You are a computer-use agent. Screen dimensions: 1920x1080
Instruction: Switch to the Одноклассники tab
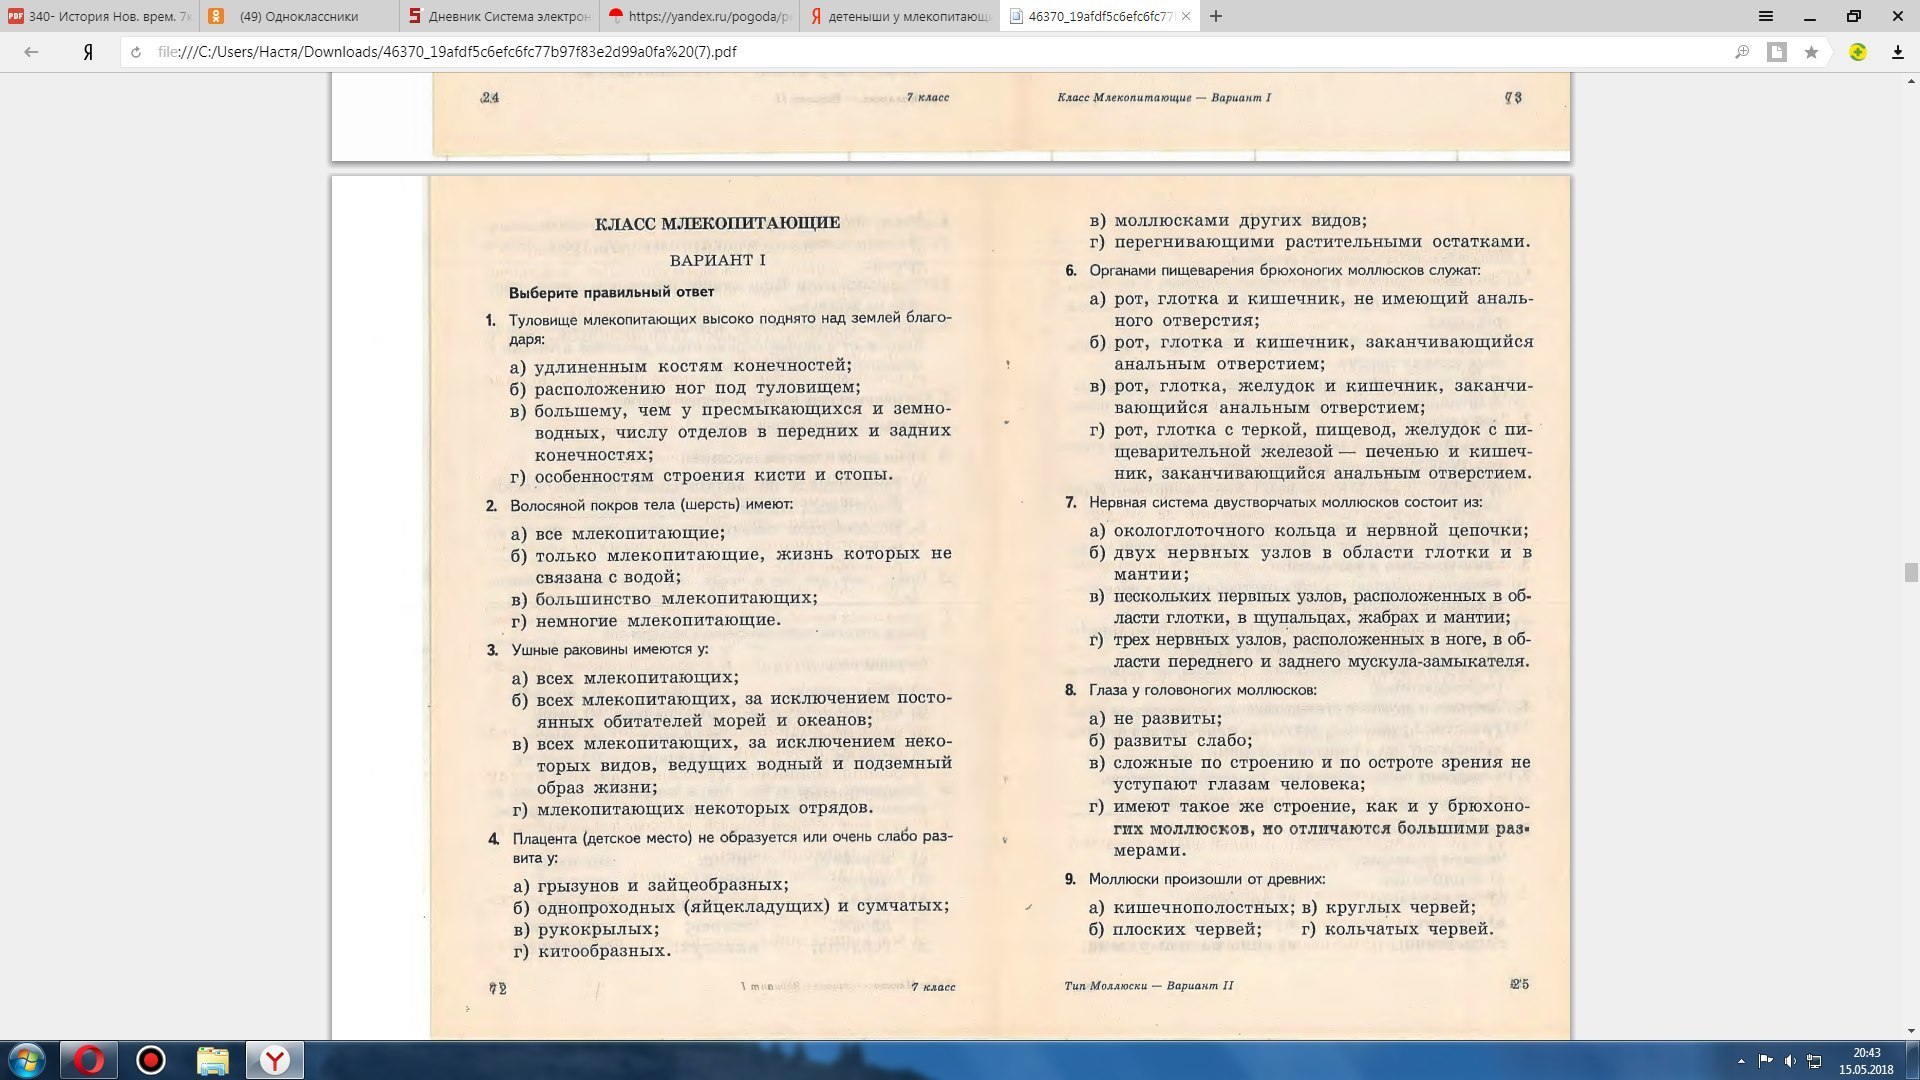tap(300, 16)
